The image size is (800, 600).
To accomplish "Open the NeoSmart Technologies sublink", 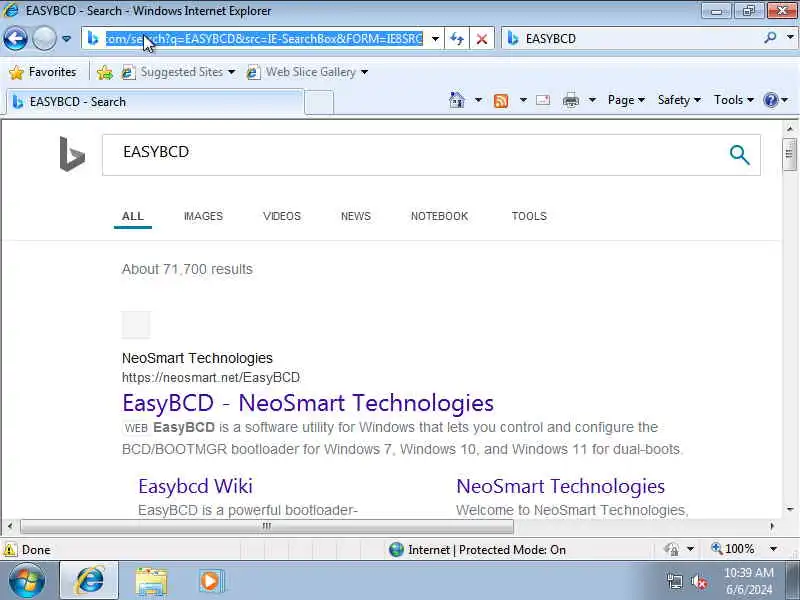I will click(560, 486).
